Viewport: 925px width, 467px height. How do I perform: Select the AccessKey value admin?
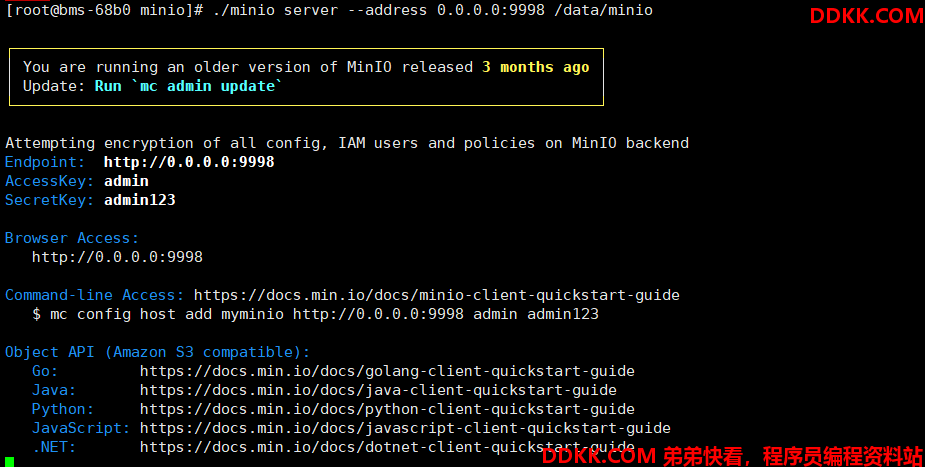coord(126,181)
